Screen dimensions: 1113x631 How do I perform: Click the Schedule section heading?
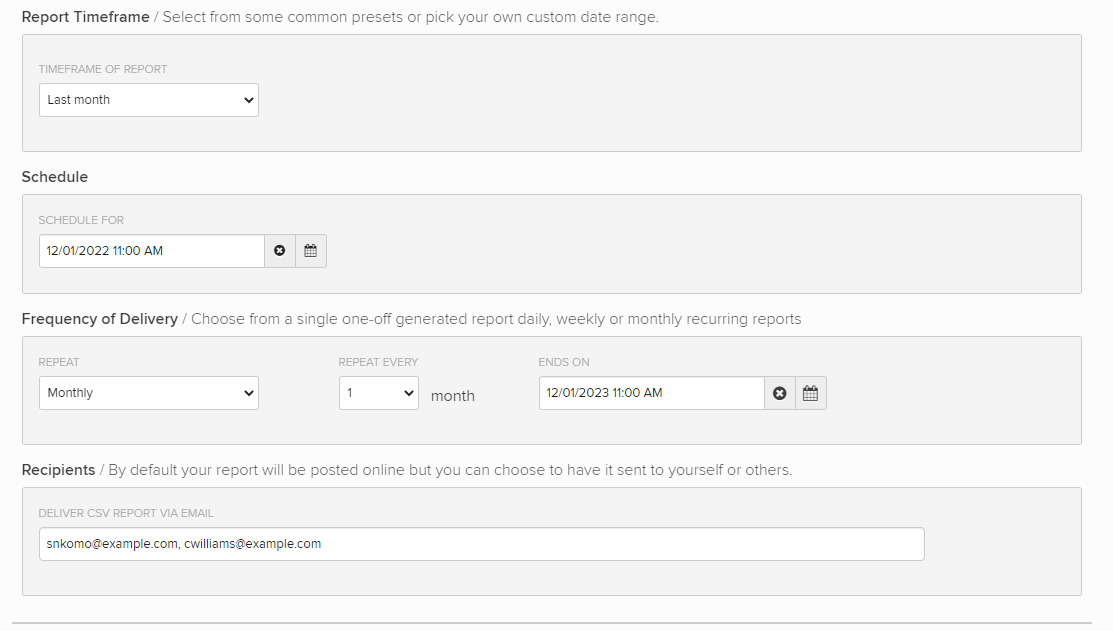coord(55,177)
